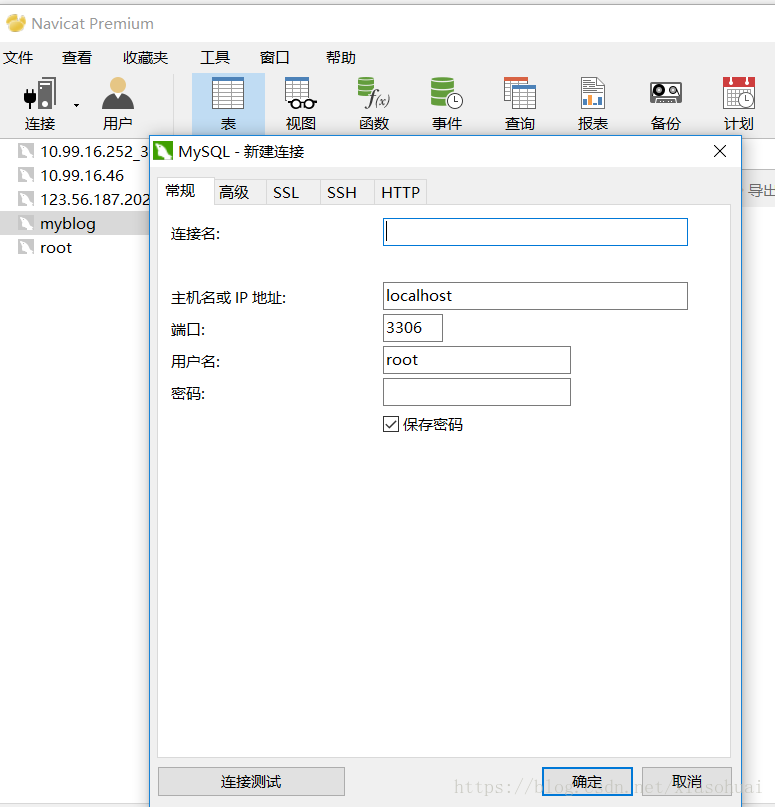Confirm with the 确定 button
The width and height of the screenshot is (775, 807).
point(587,781)
